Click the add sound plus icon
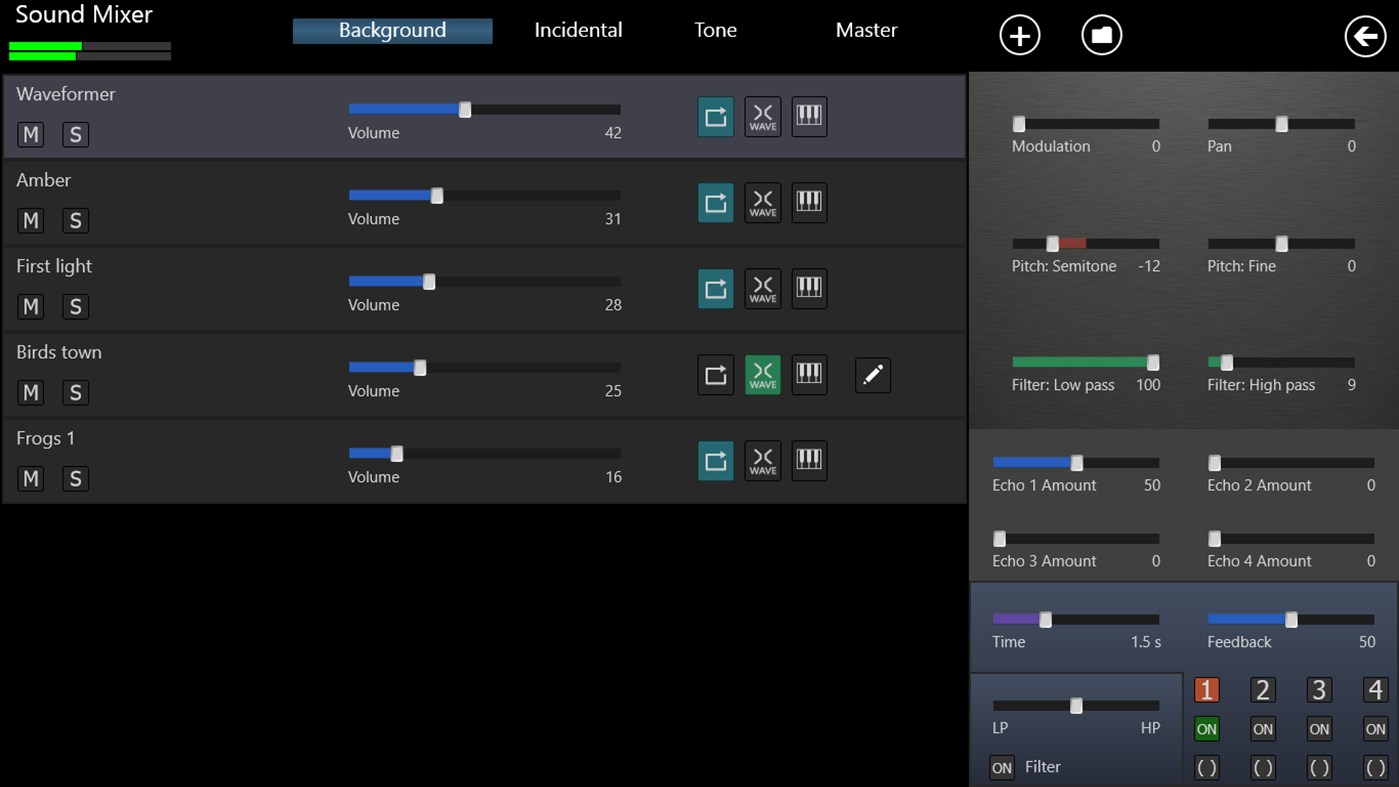The image size is (1399, 787). pos(1019,34)
